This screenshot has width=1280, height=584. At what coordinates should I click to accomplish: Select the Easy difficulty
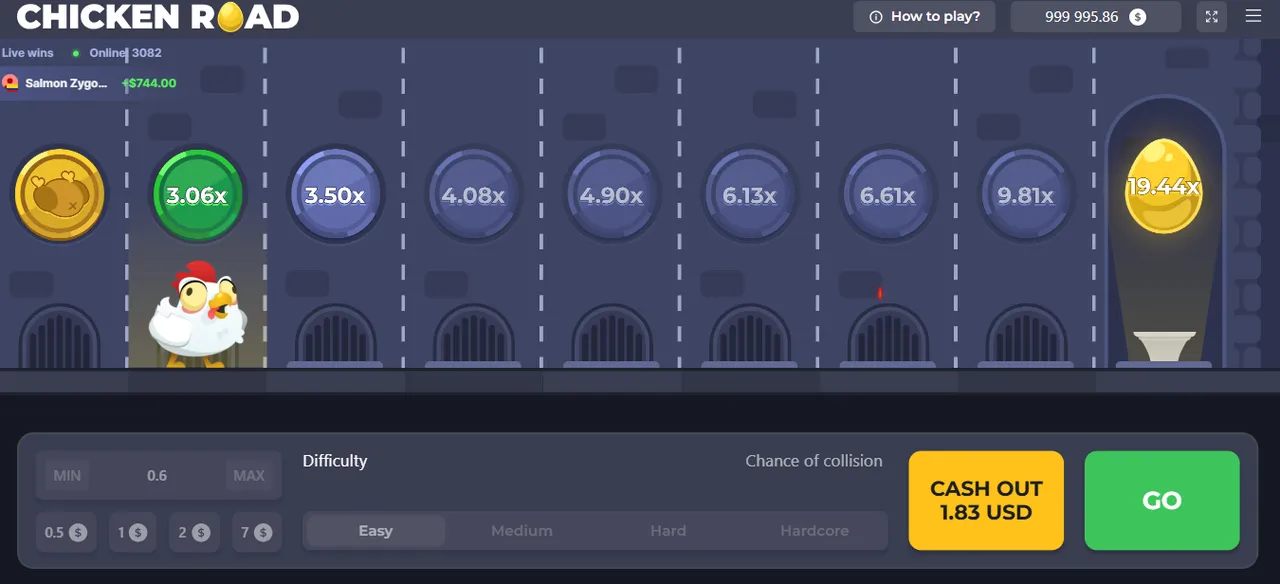374,531
